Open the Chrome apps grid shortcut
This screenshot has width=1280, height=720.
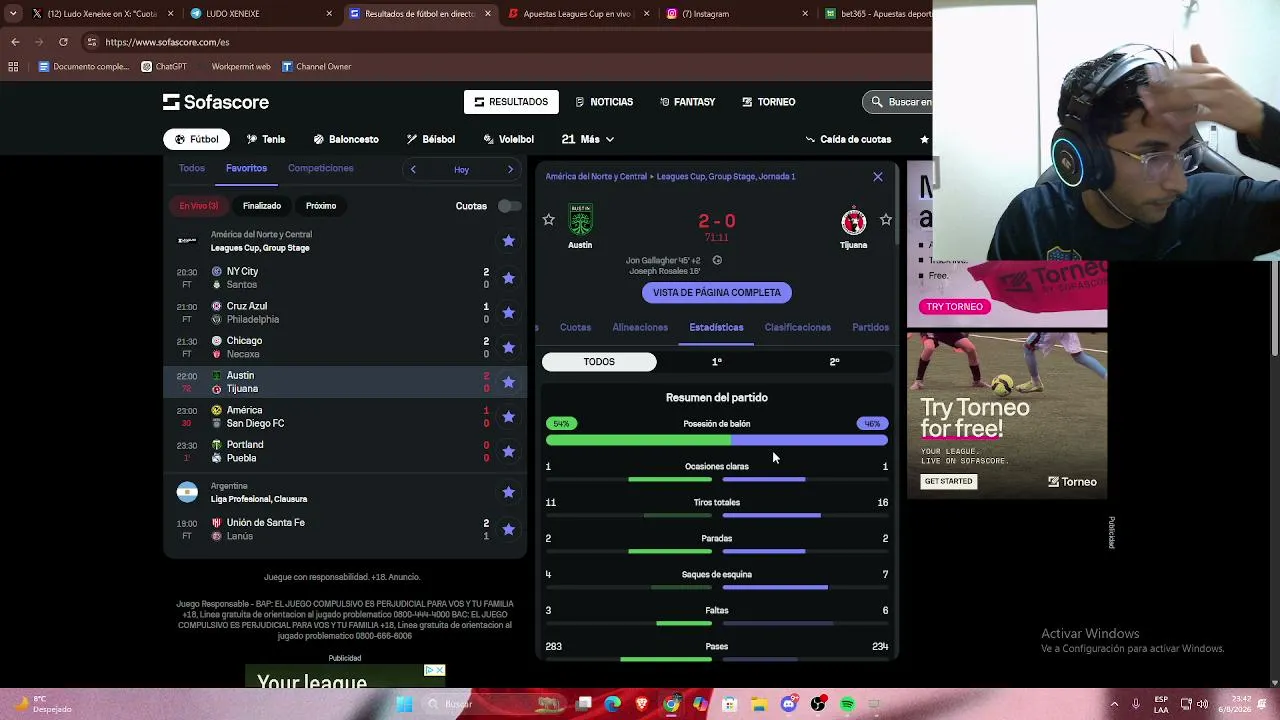click(13, 67)
